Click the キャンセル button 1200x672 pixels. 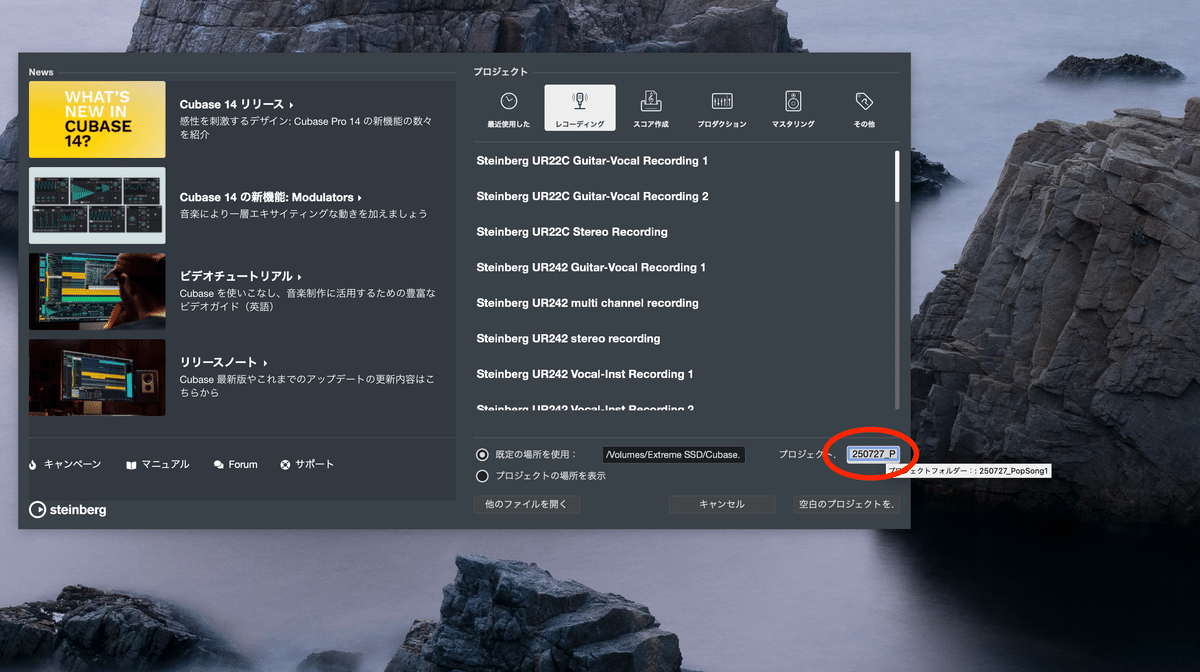click(722, 504)
